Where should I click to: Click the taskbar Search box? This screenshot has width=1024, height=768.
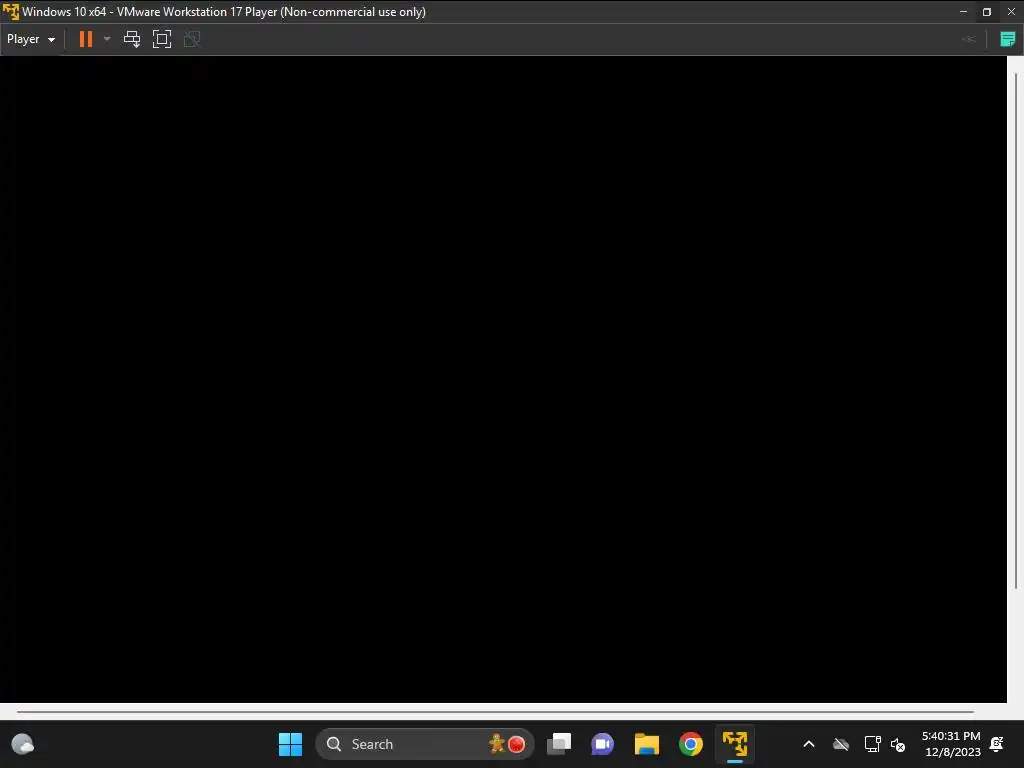click(424, 744)
